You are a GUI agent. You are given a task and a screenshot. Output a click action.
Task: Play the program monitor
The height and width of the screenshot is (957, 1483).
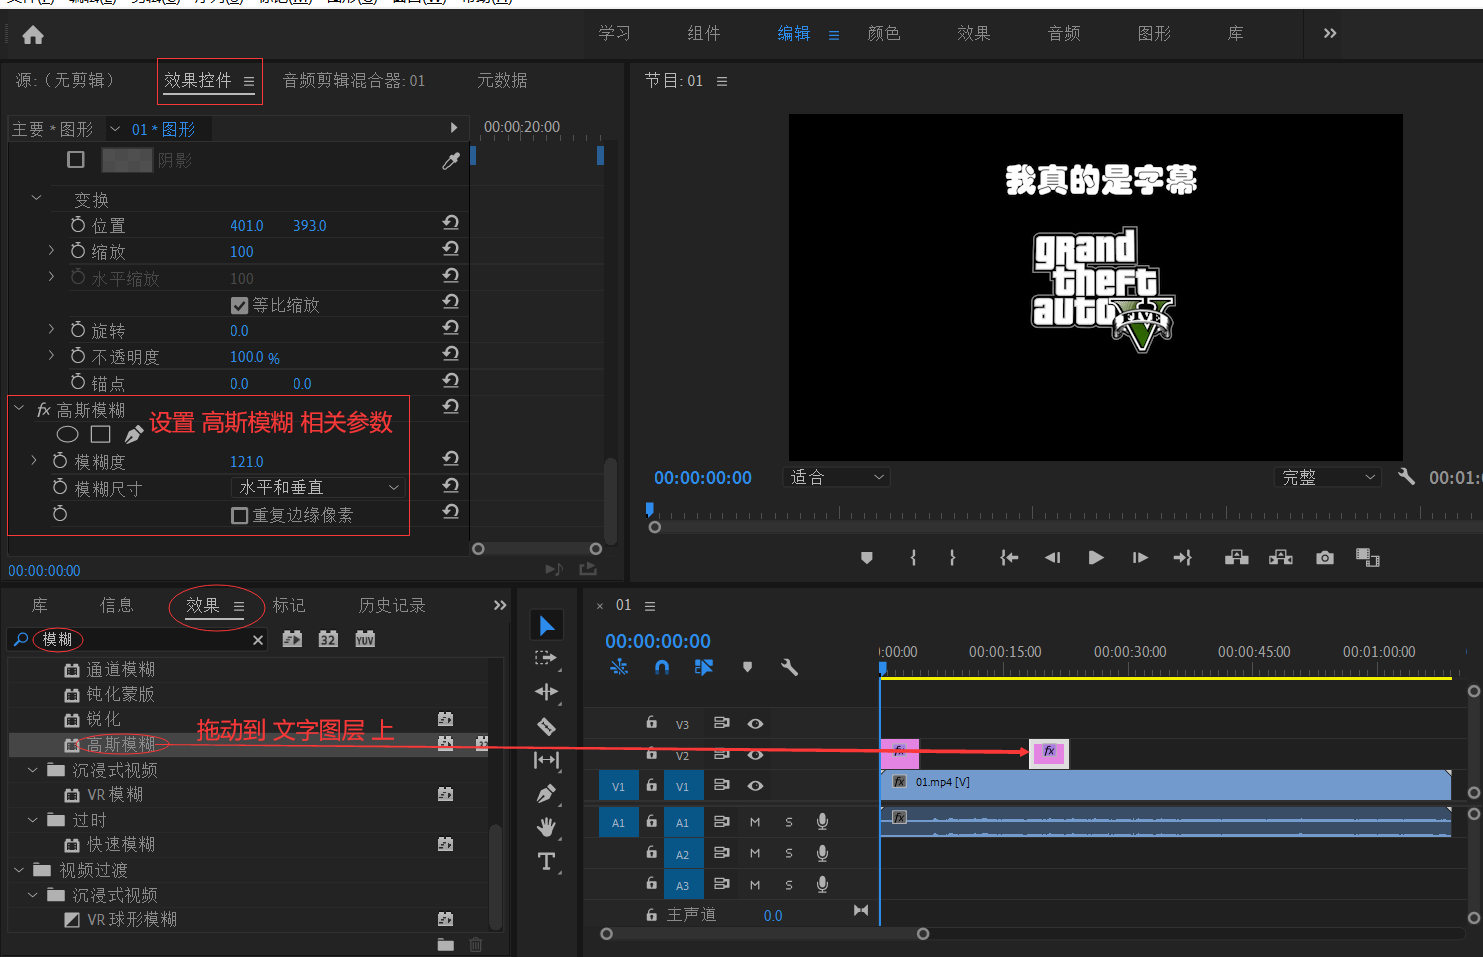pos(1096,558)
